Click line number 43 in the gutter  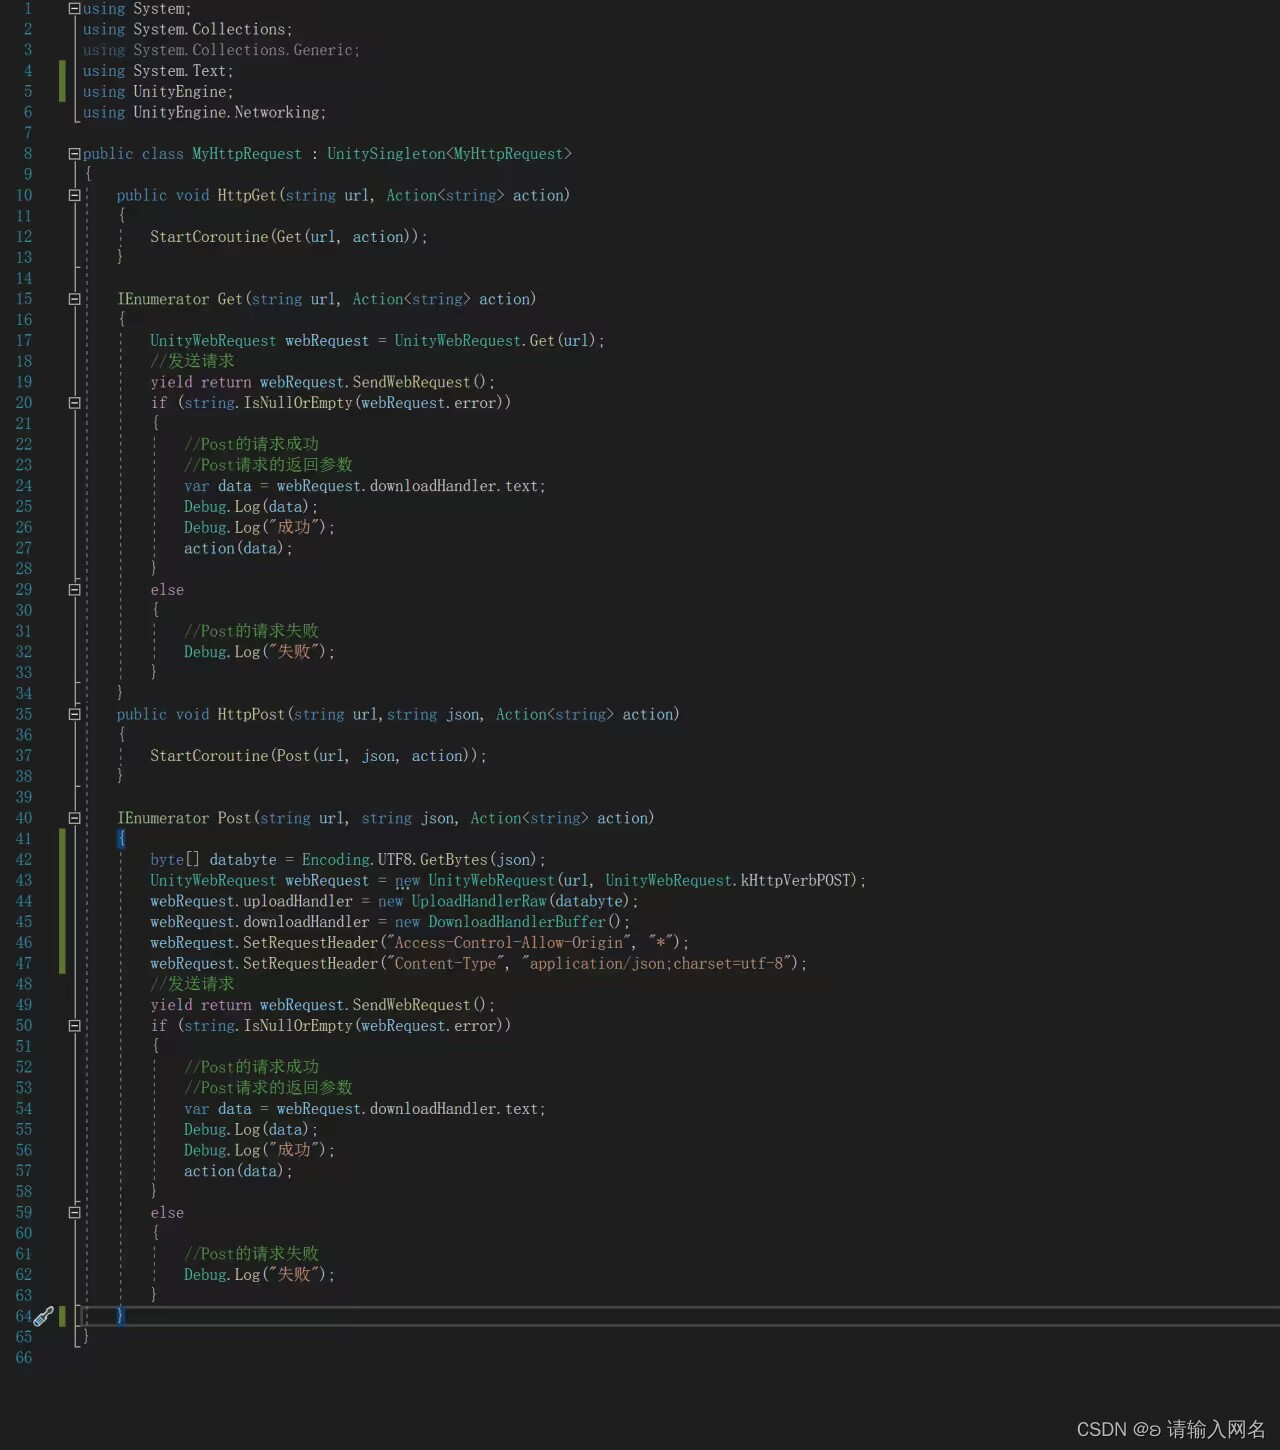click(24, 880)
